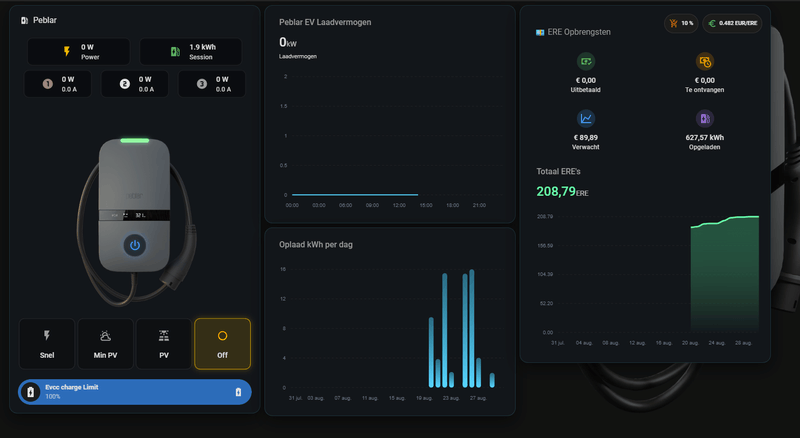Click the 0 kW Laadvermogen value
Image resolution: width=800 pixels, height=438 pixels.
click(288, 42)
